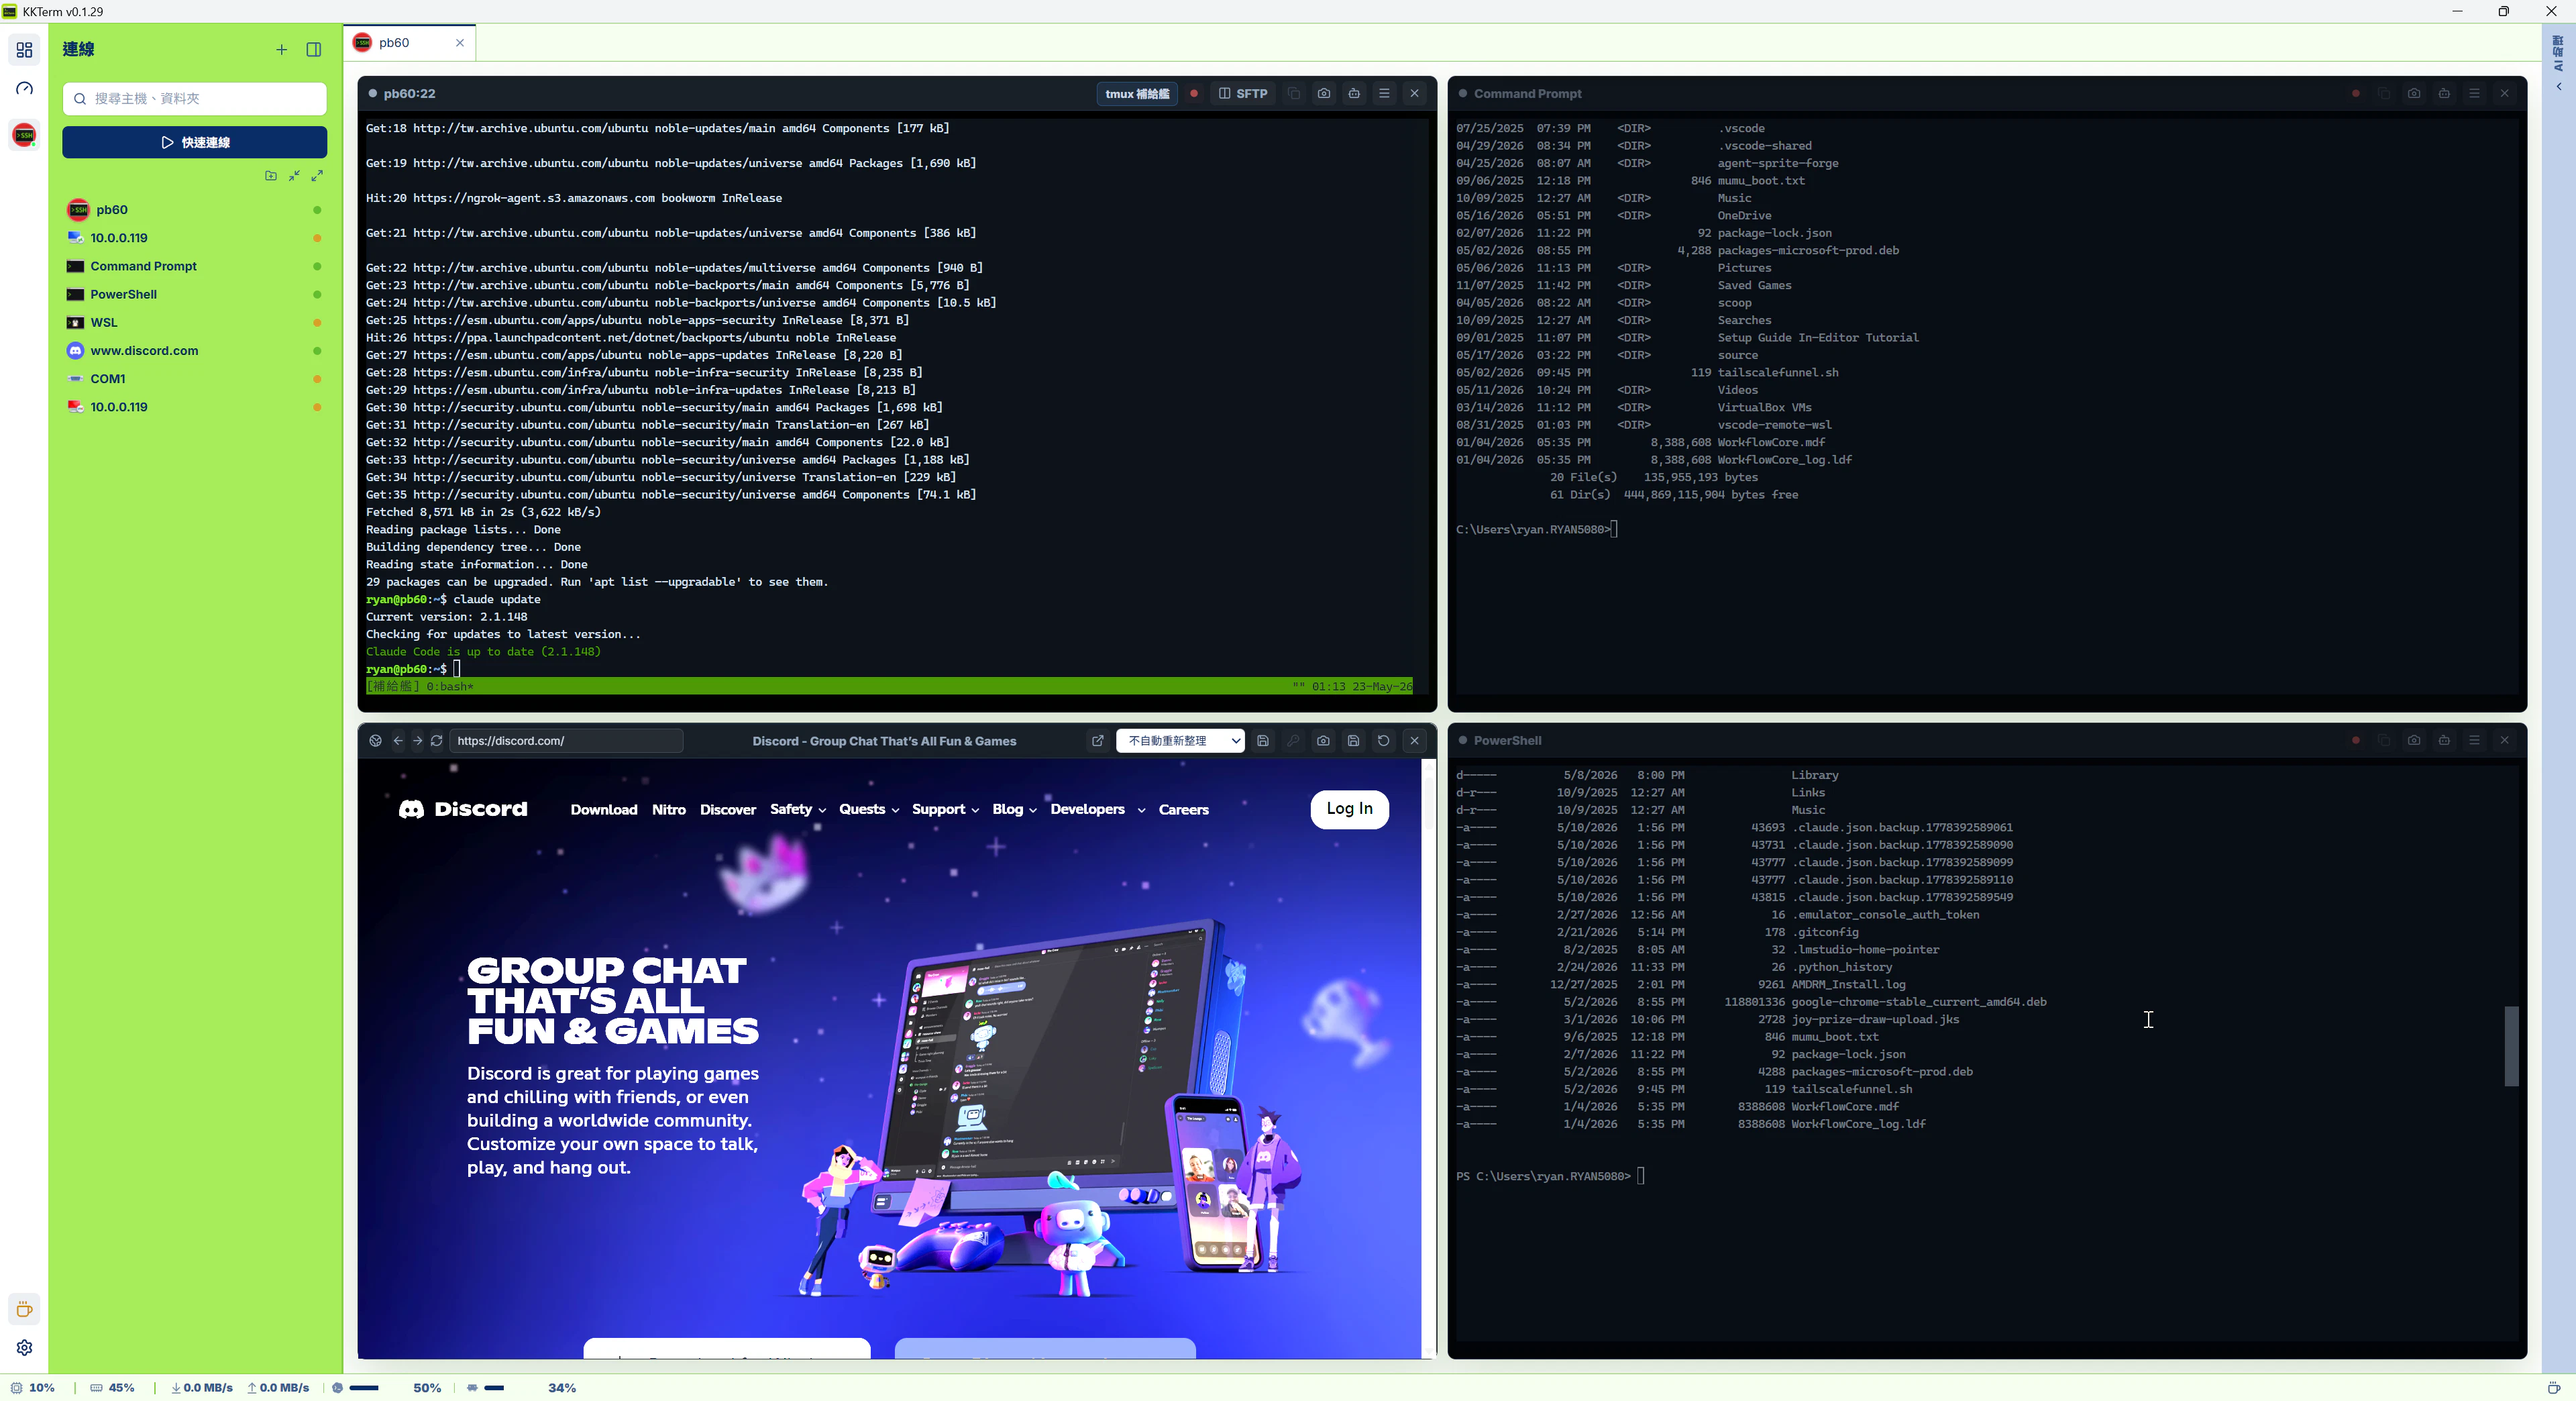Click the copy icon in the PowerShell pane header
The image size is (2576, 1401).
point(2384,740)
